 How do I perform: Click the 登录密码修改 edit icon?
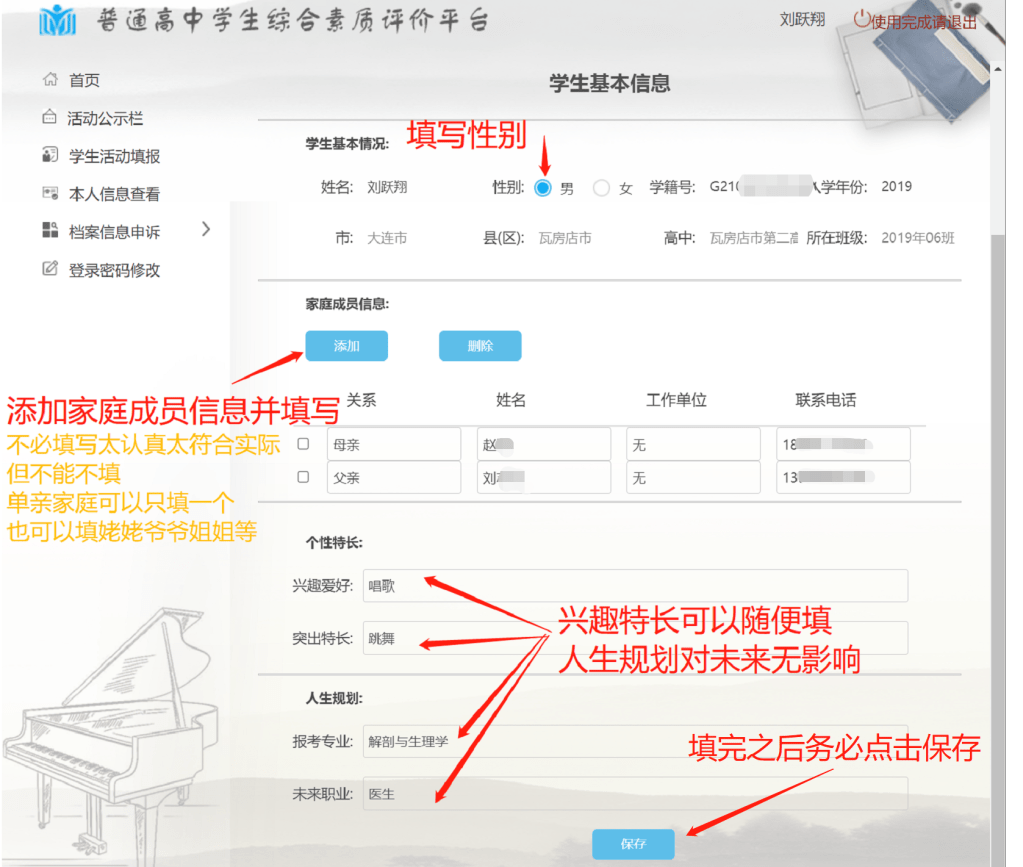[x=50, y=269]
